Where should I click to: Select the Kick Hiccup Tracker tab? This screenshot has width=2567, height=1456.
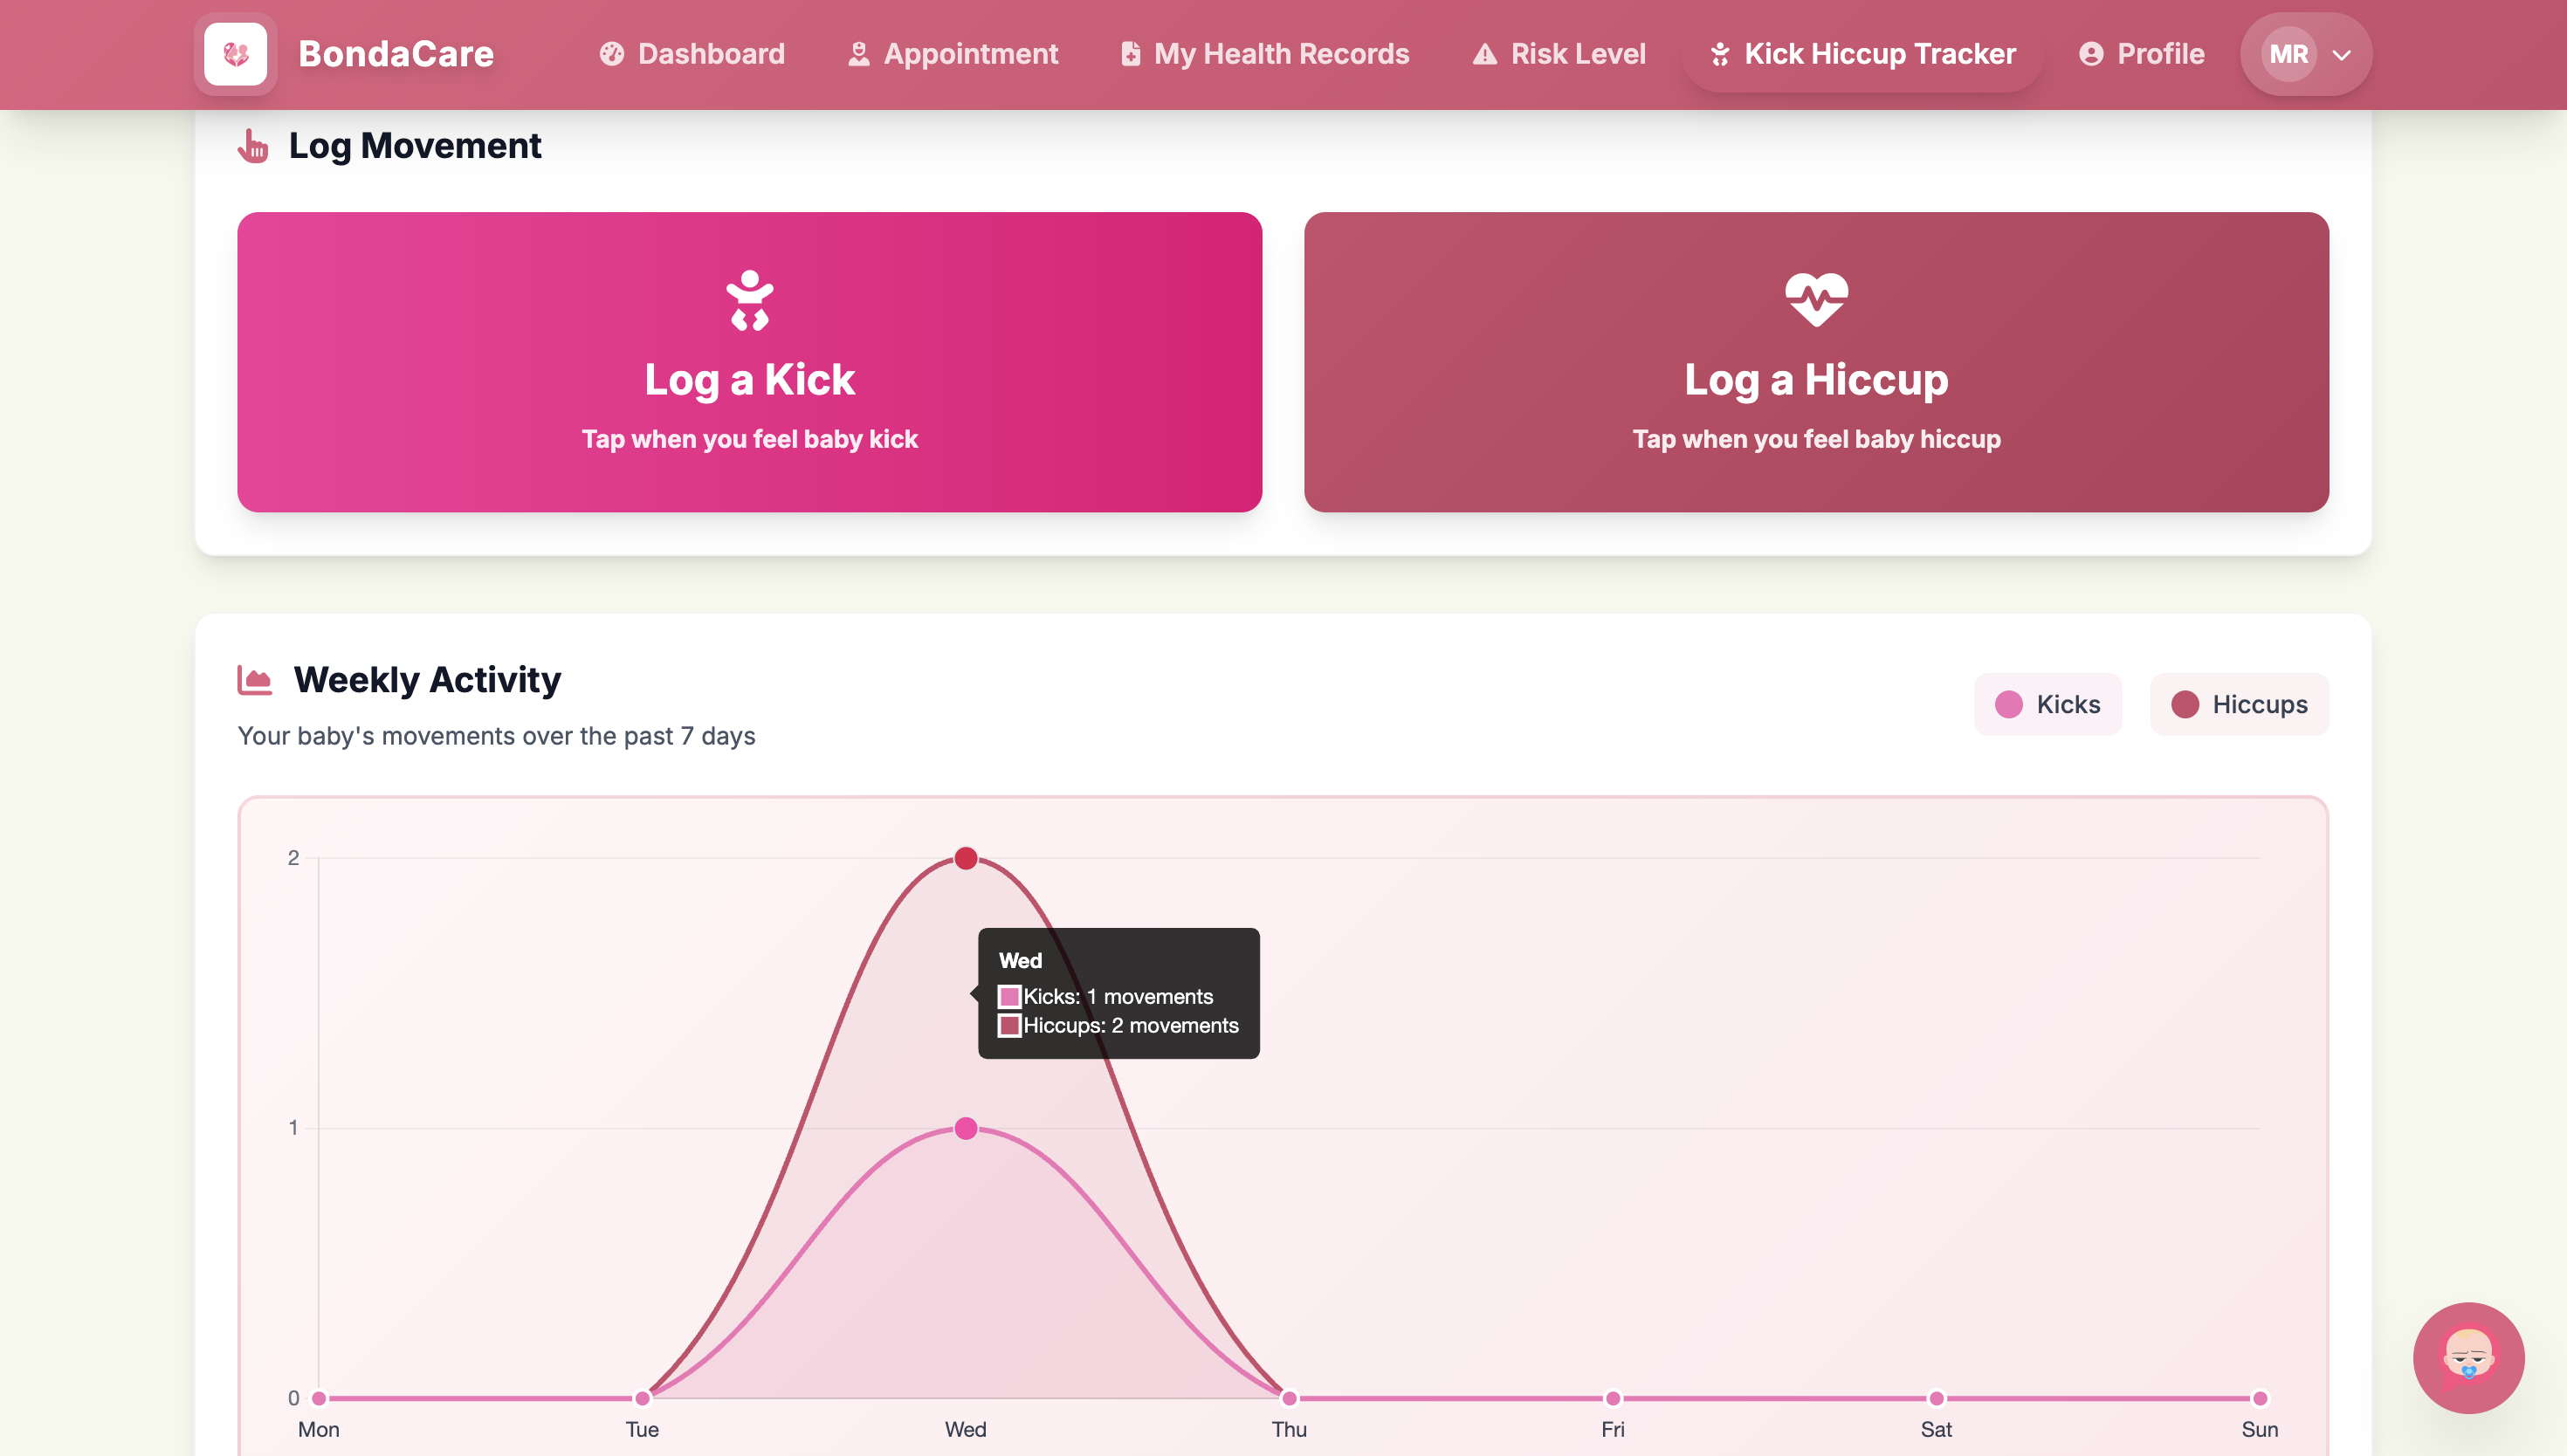pos(1862,54)
